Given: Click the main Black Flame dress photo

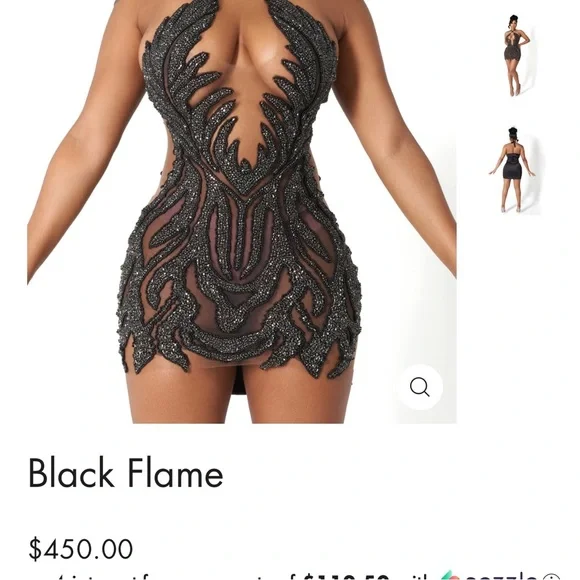Looking at the screenshot, I should tap(242, 212).
